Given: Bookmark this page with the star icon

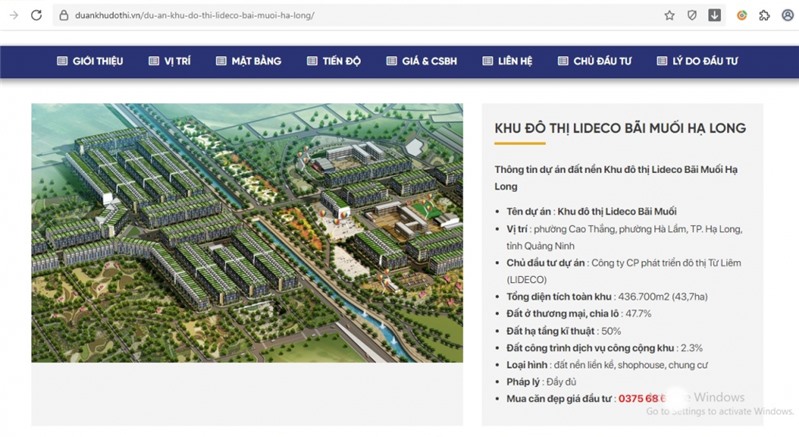Looking at the screenshot, I should 669,16.
